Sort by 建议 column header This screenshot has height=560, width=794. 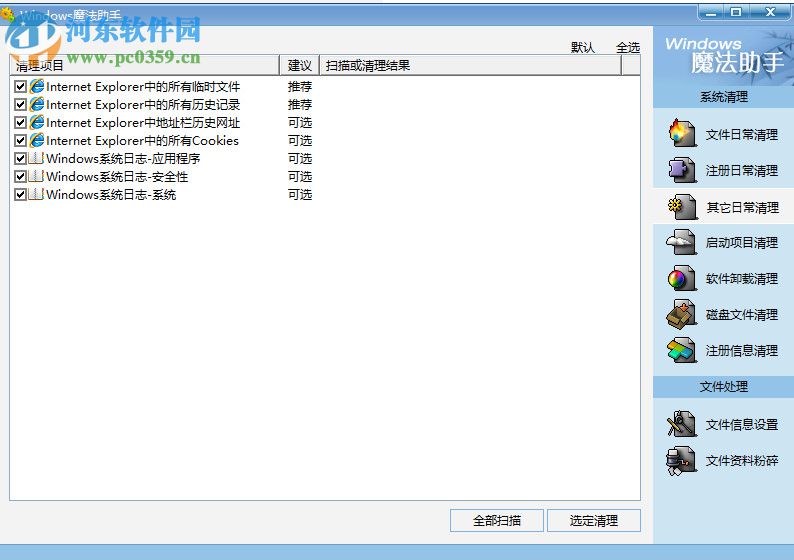pos(299,65)
